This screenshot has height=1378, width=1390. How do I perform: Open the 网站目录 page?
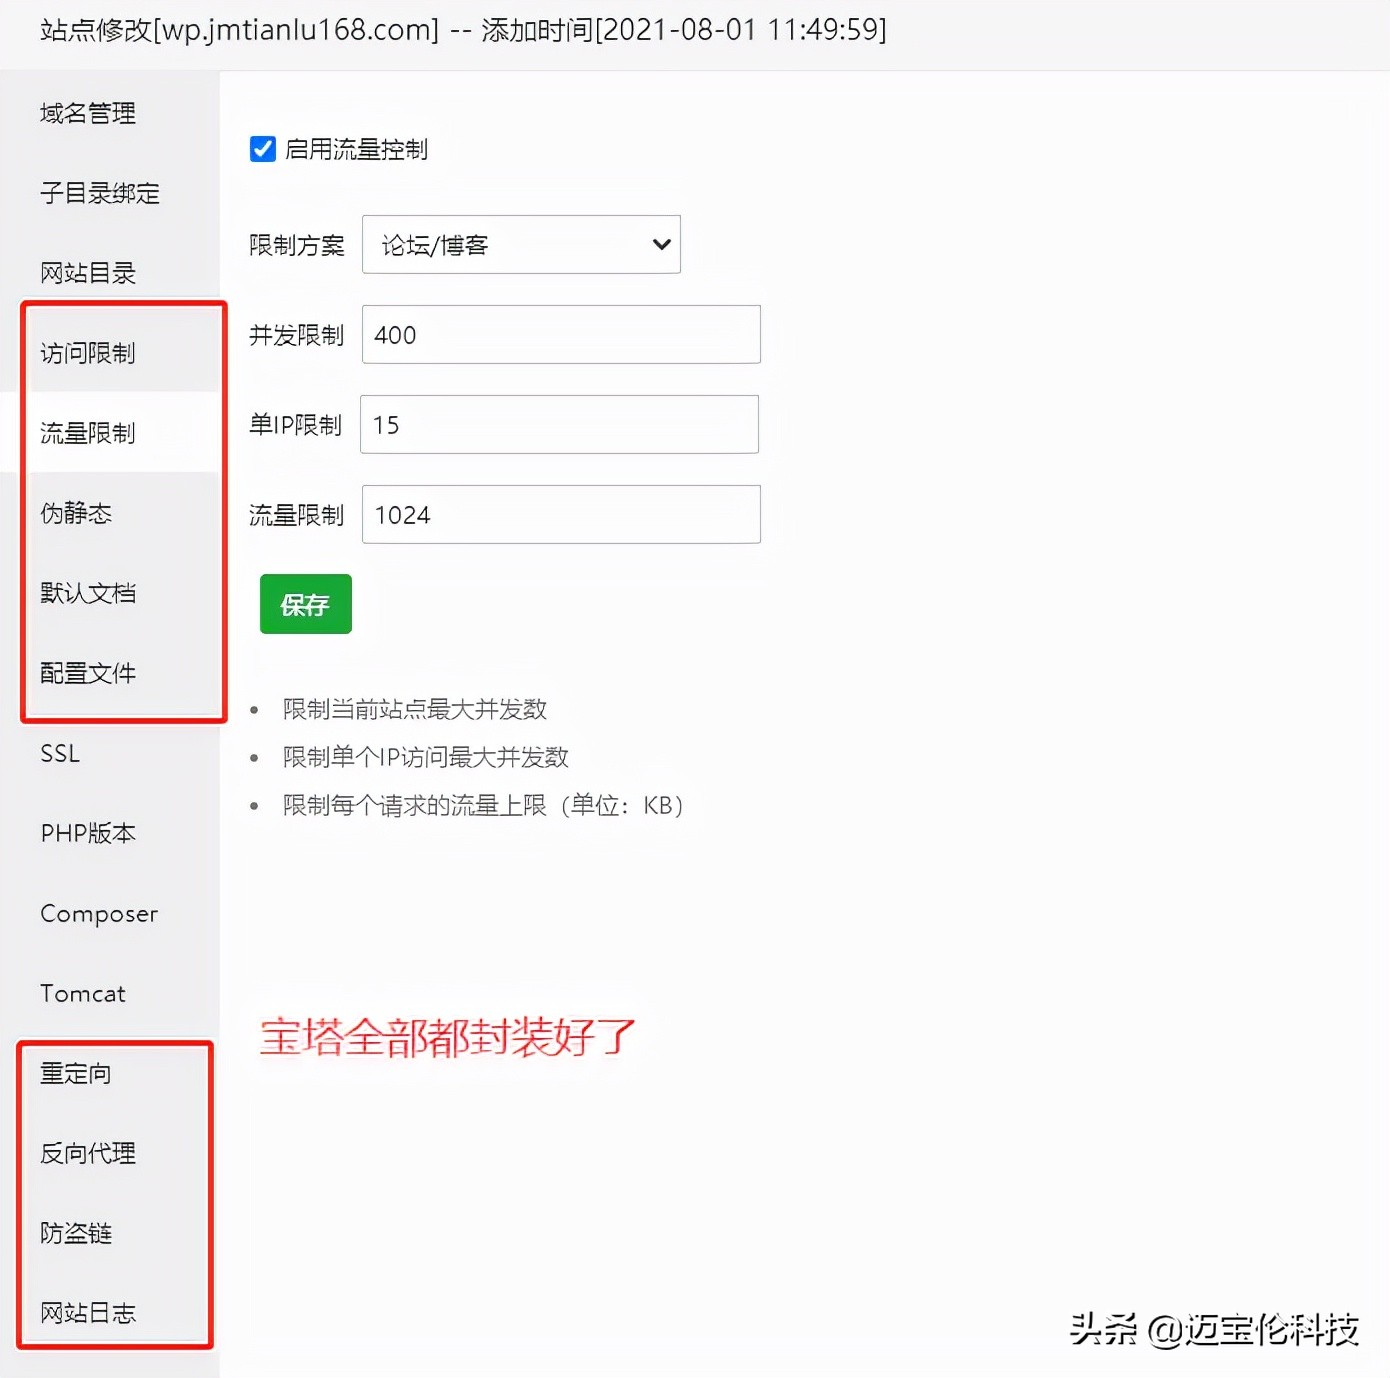(87, 272)
